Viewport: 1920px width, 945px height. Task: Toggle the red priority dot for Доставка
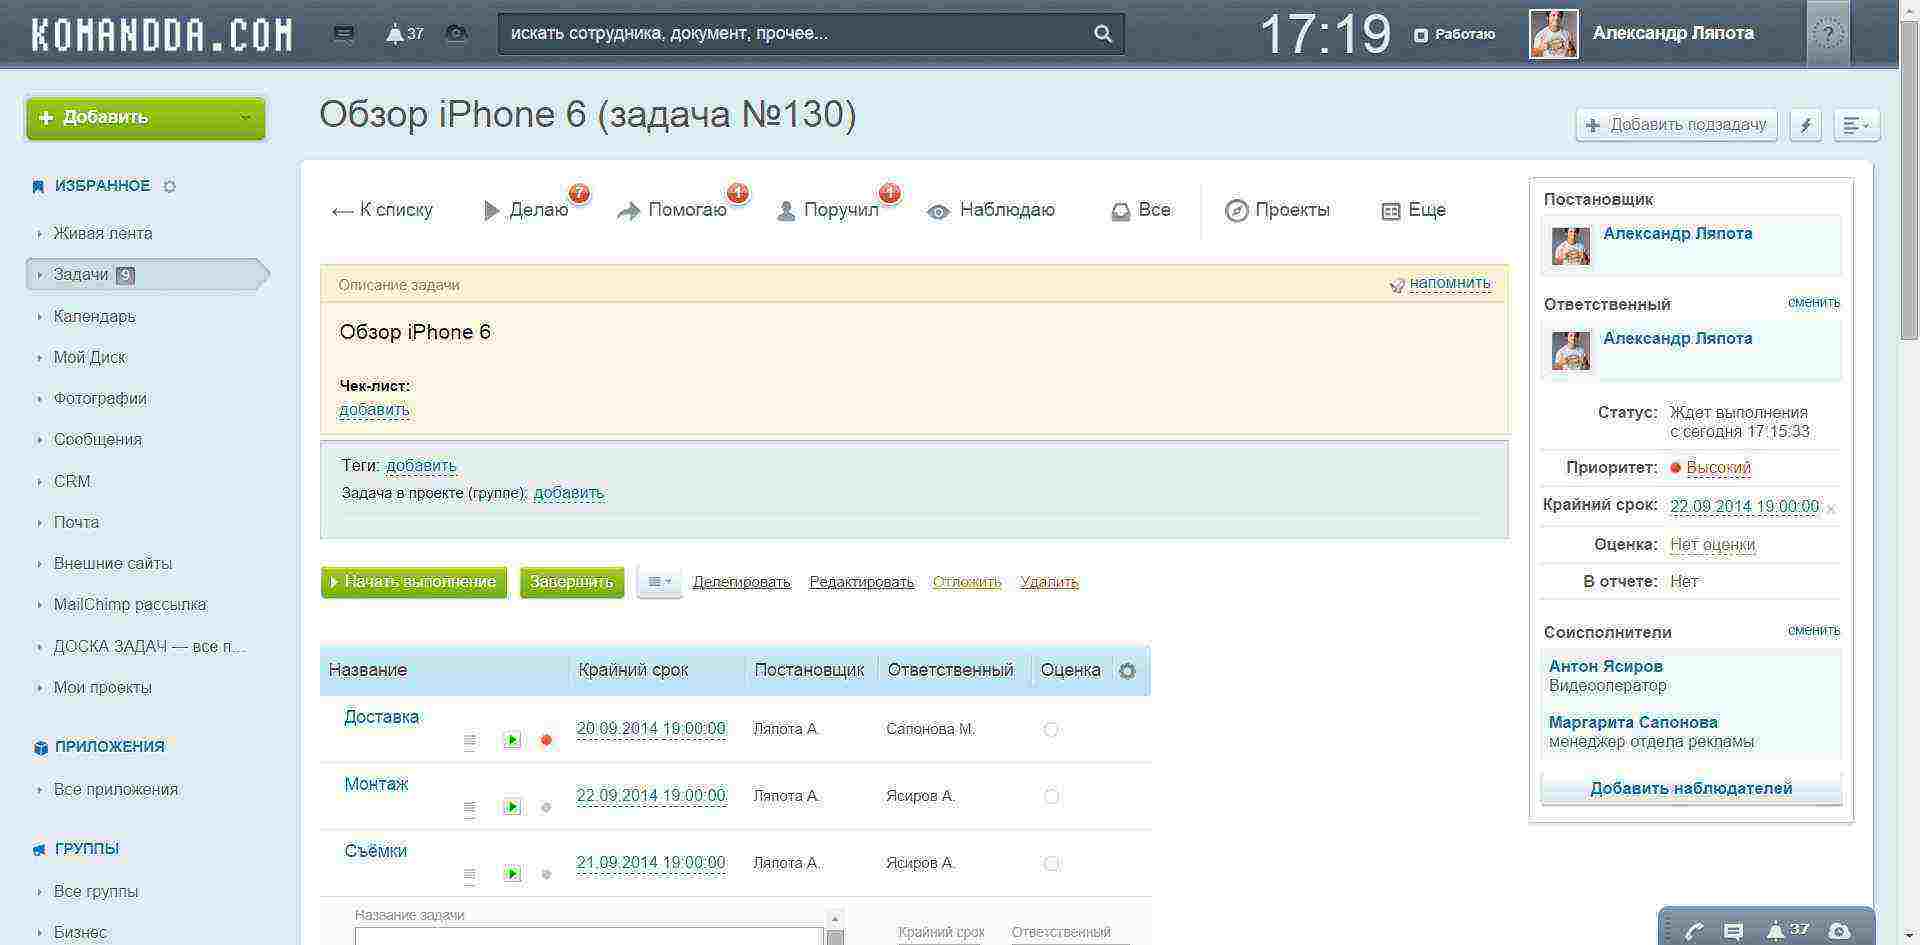546,741
